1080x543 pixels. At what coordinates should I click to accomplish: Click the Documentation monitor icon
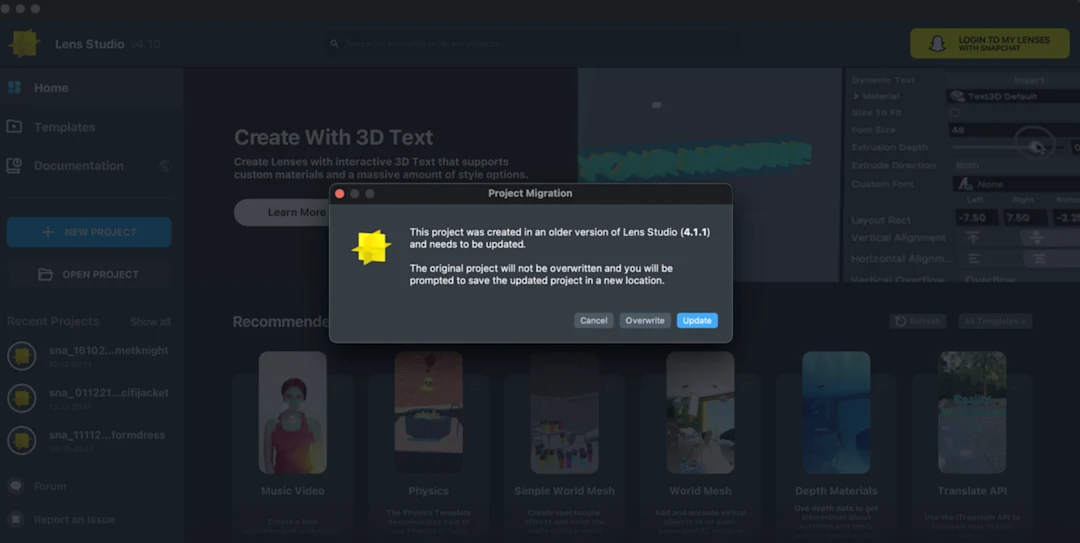click(14, 165)
